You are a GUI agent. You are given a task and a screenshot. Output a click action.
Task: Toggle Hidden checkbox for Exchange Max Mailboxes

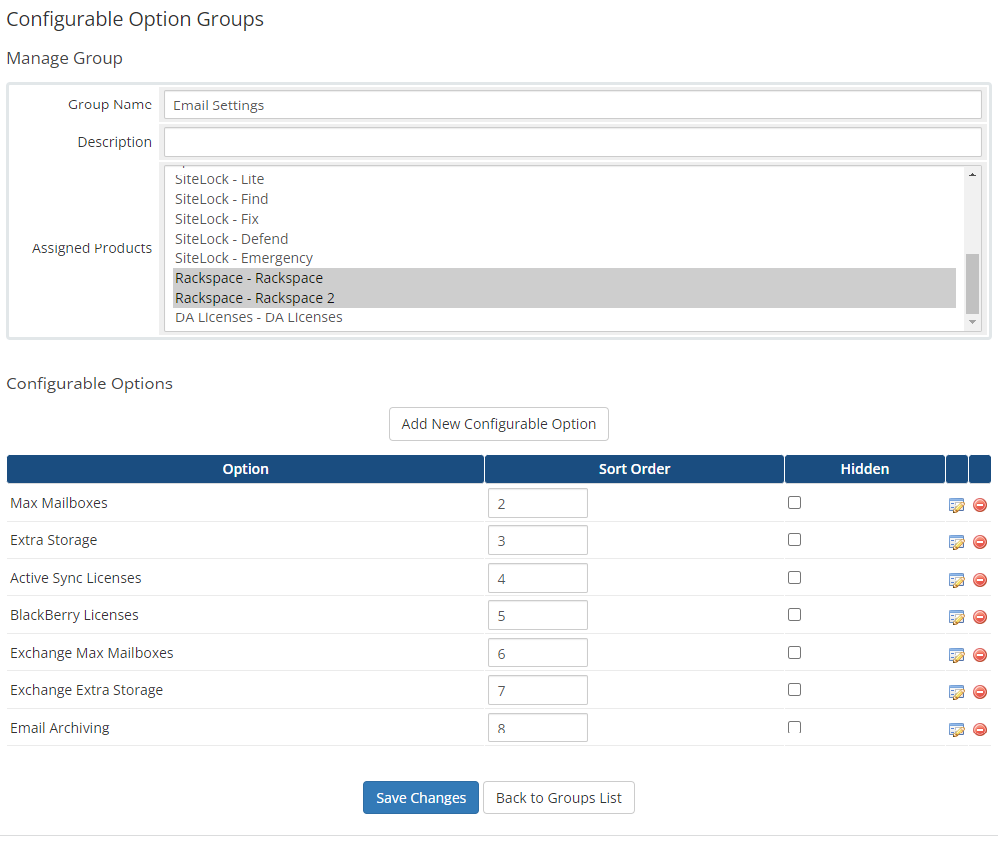[794, 653]
